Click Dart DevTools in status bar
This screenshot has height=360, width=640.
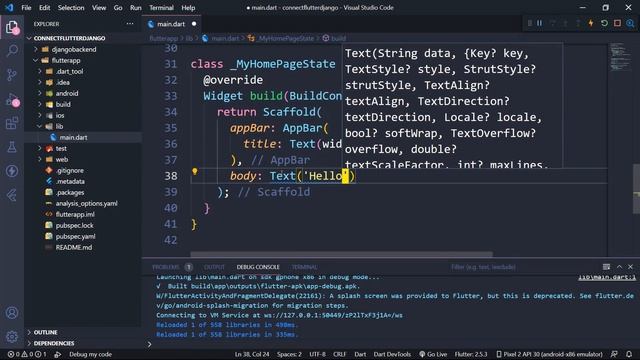tap(392, 354)
